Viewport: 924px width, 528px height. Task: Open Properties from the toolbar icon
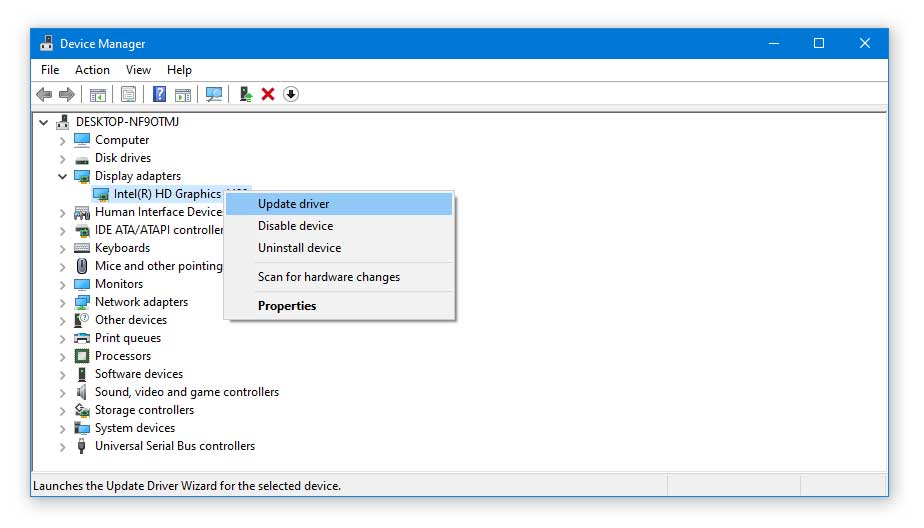(128, 94)
